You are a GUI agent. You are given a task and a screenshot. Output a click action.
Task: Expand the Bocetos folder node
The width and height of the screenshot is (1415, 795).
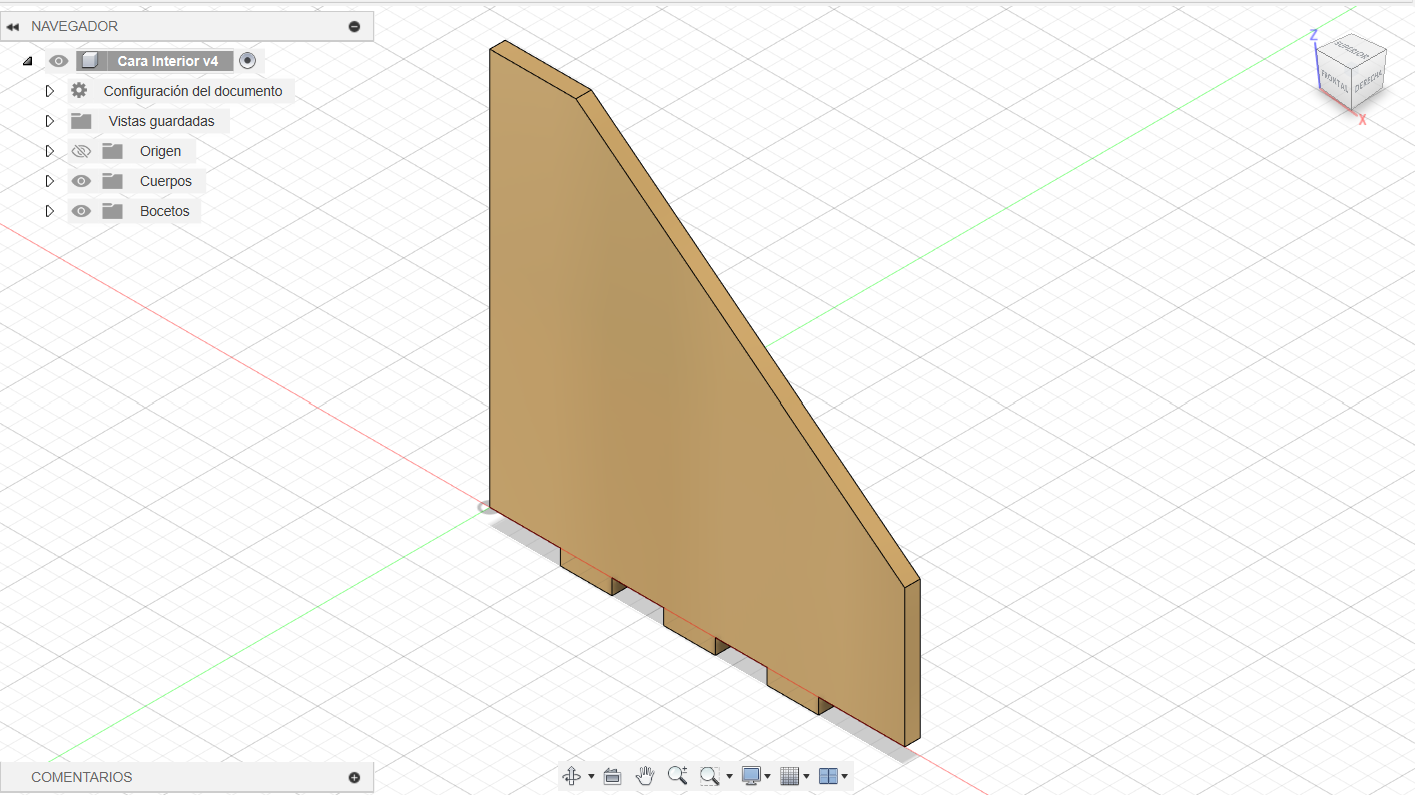49,211
